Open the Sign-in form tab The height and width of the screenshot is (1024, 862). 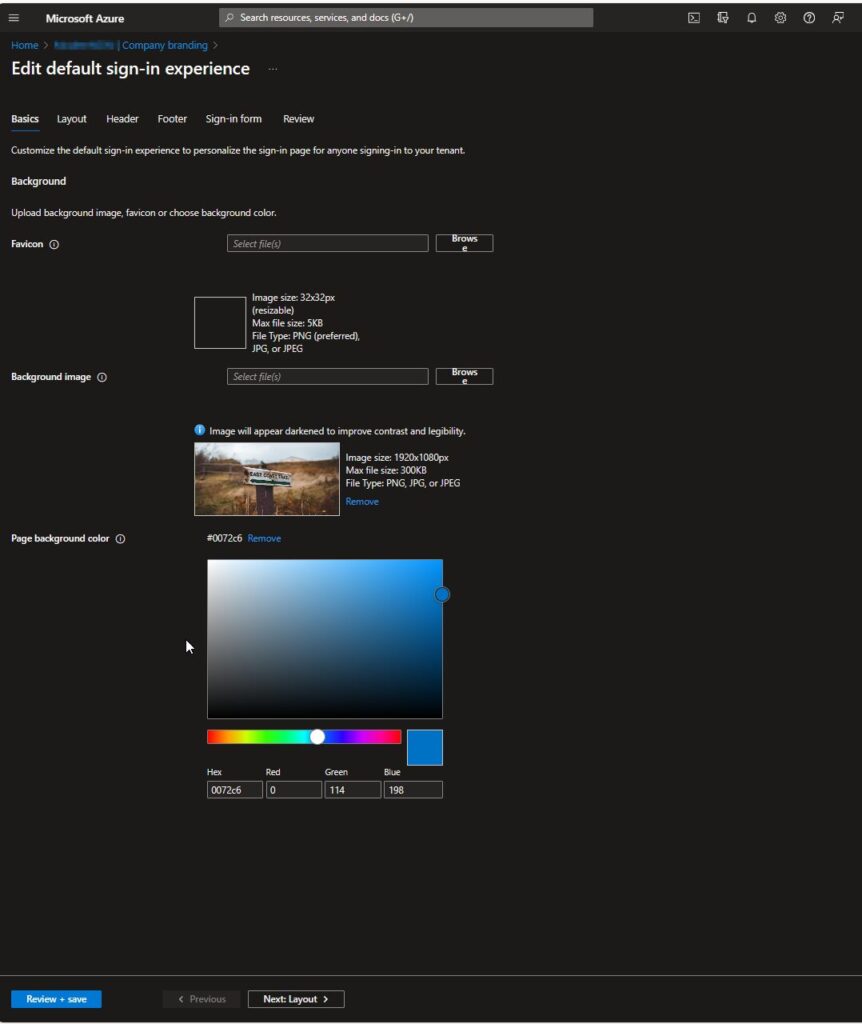[x=233, y=119]
